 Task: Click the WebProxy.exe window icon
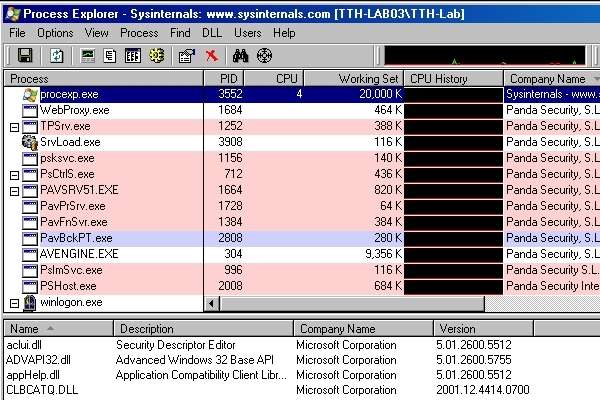coord(30,111)
